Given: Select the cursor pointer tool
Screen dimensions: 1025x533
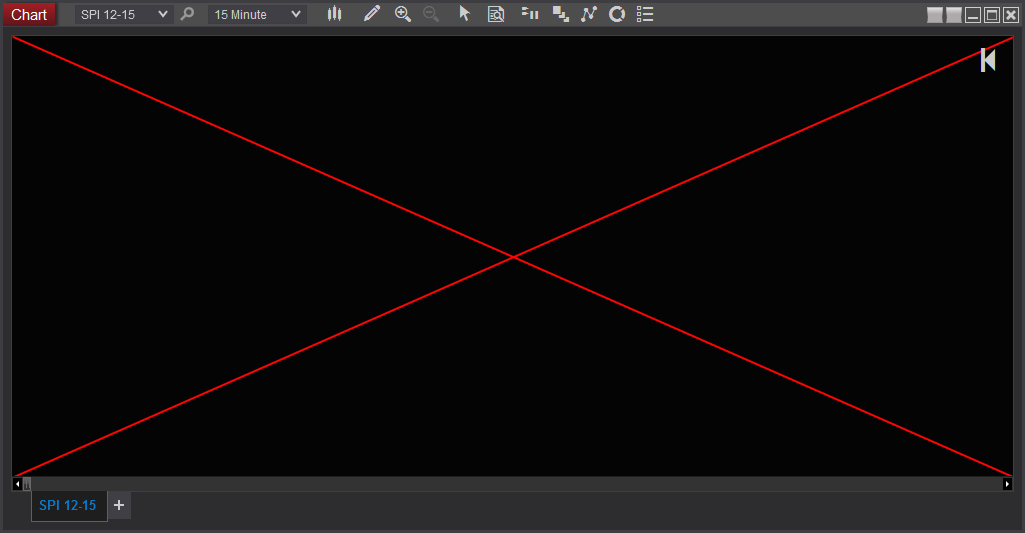Looking at the screenshot, I should [x=464, y=14].
